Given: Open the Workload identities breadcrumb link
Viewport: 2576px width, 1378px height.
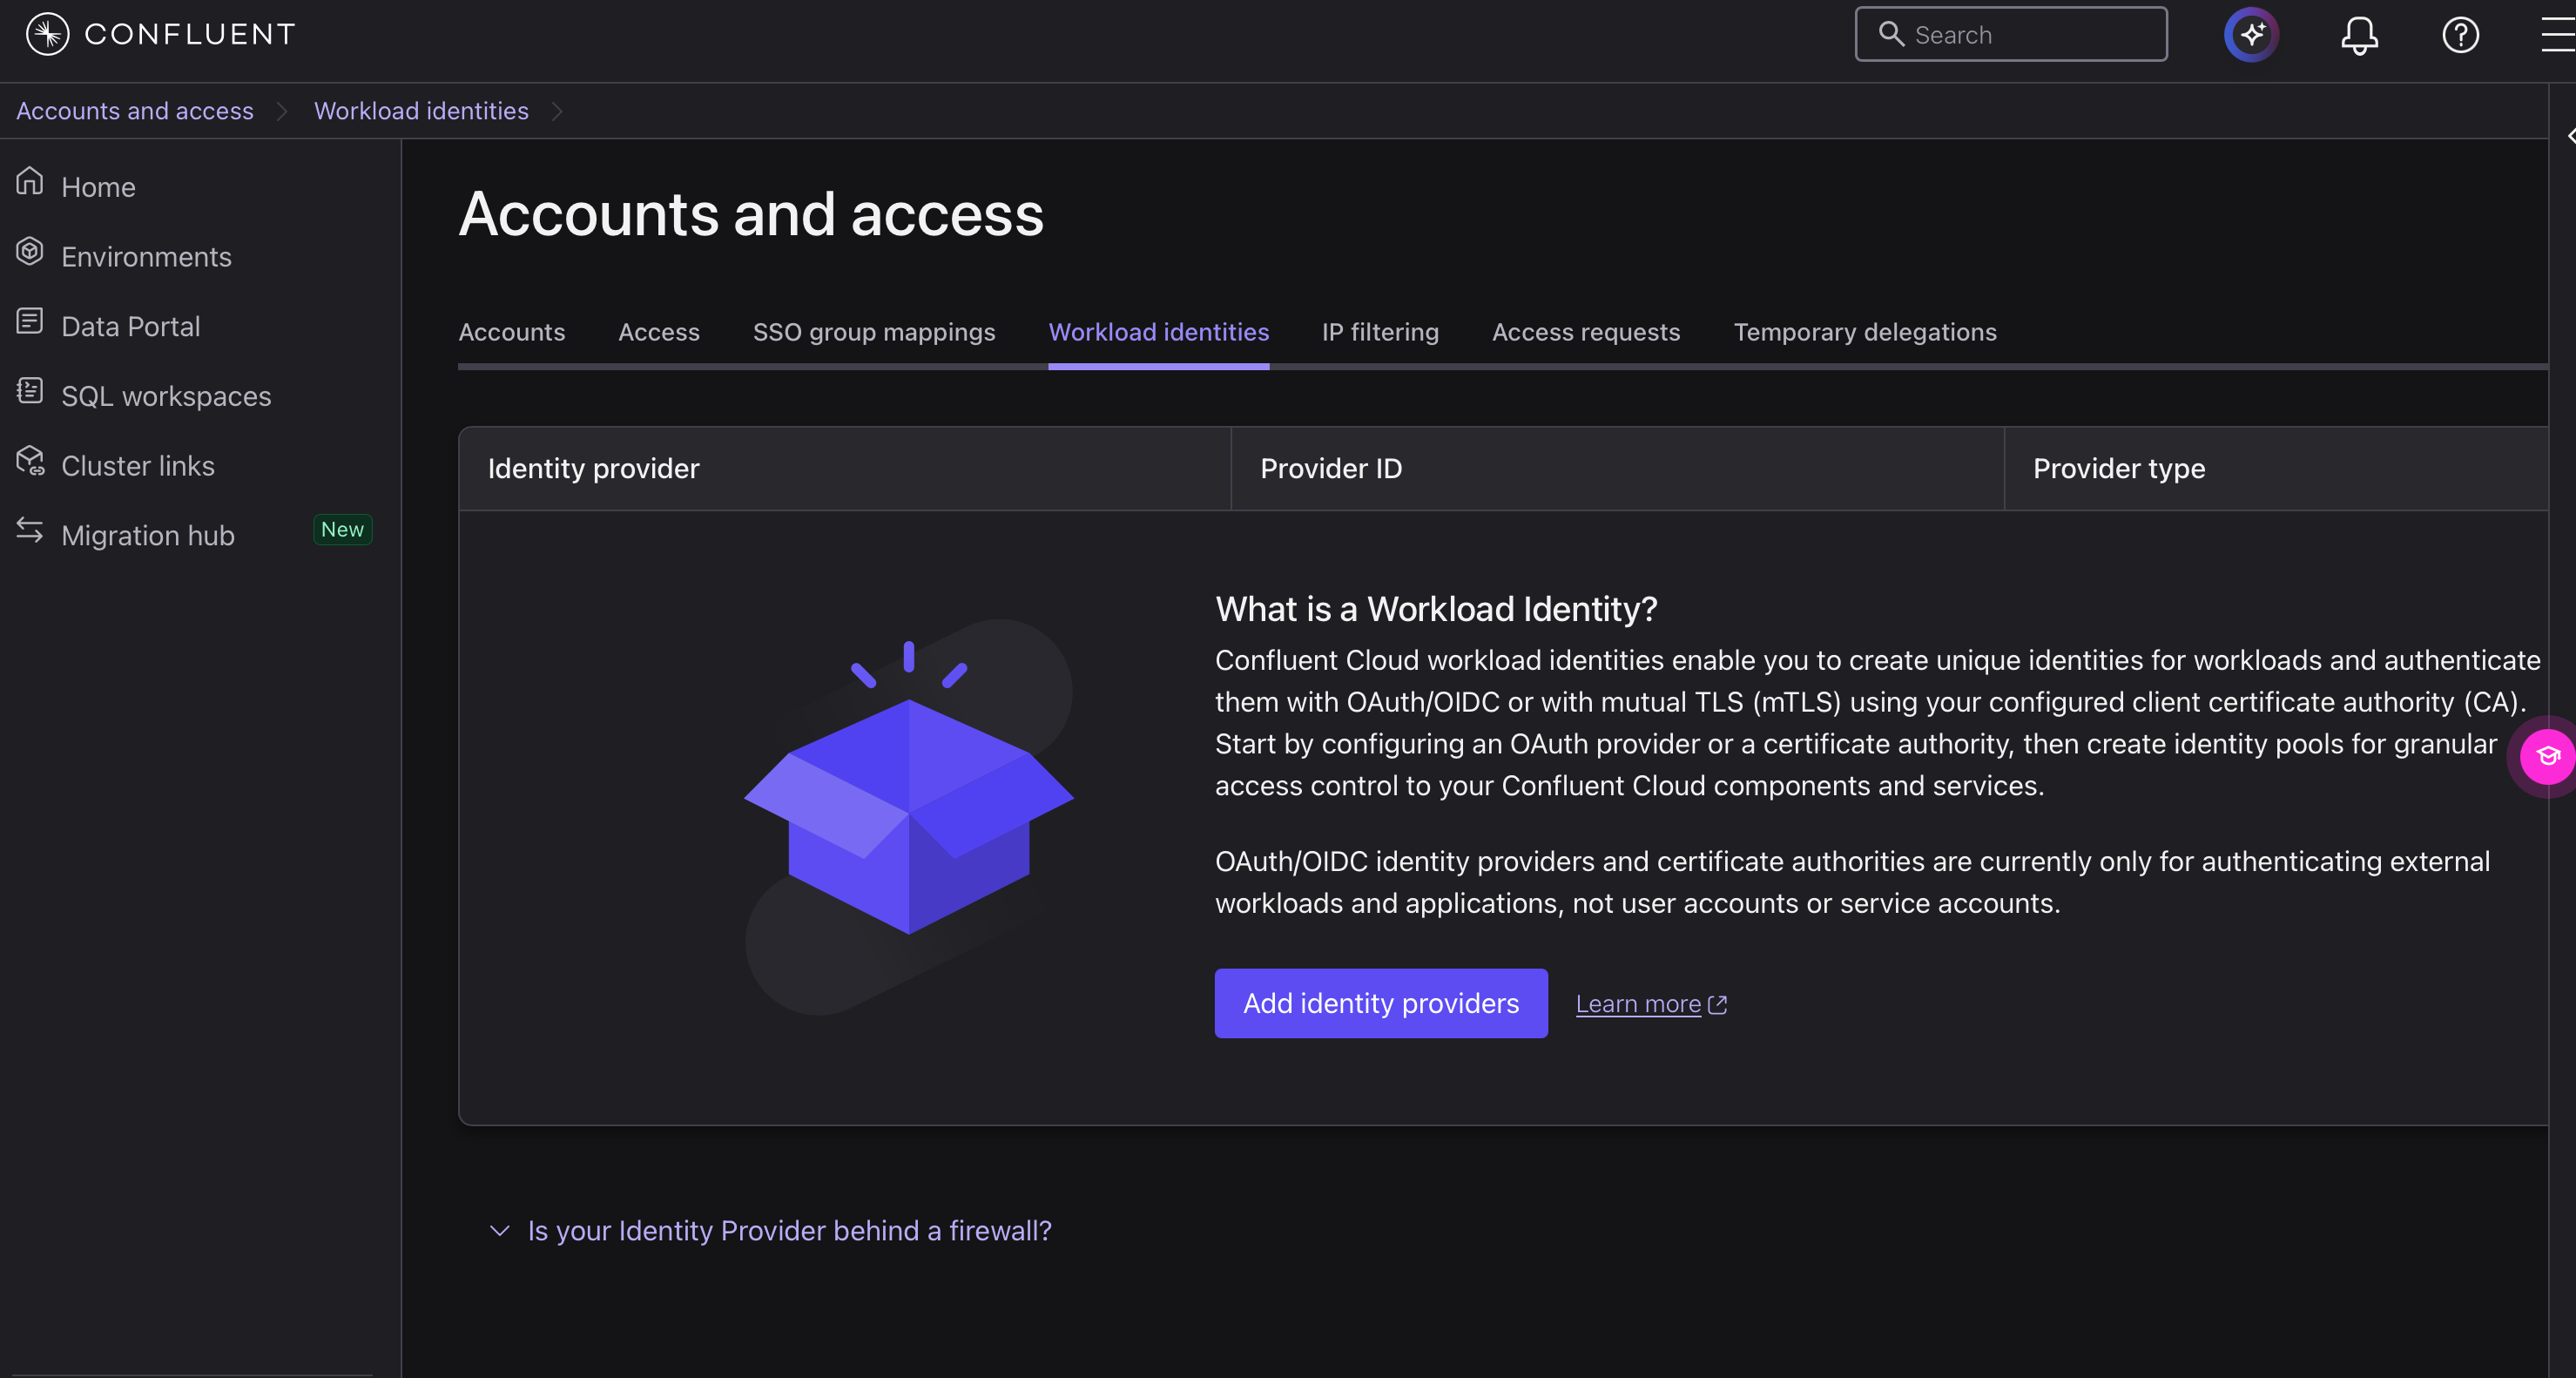Looking at the screenshot, I should point(421,111).
